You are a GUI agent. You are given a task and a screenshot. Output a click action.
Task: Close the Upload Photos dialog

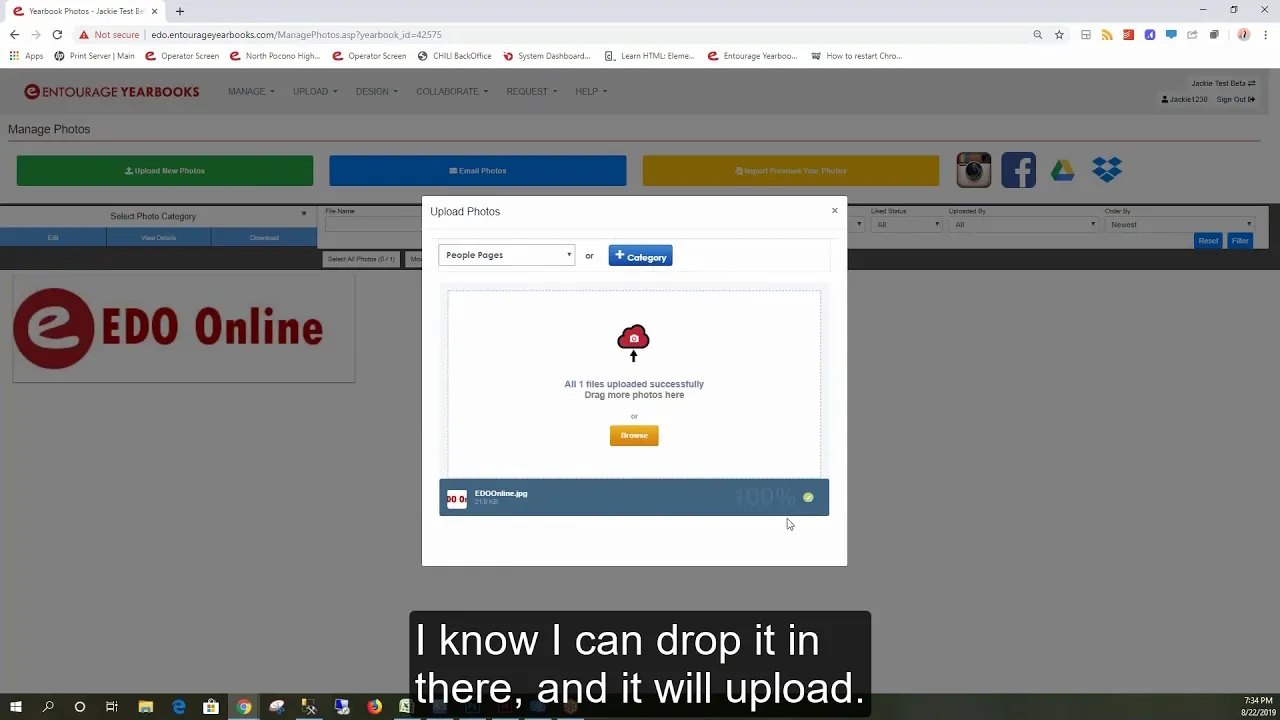(x=834, y=211)
